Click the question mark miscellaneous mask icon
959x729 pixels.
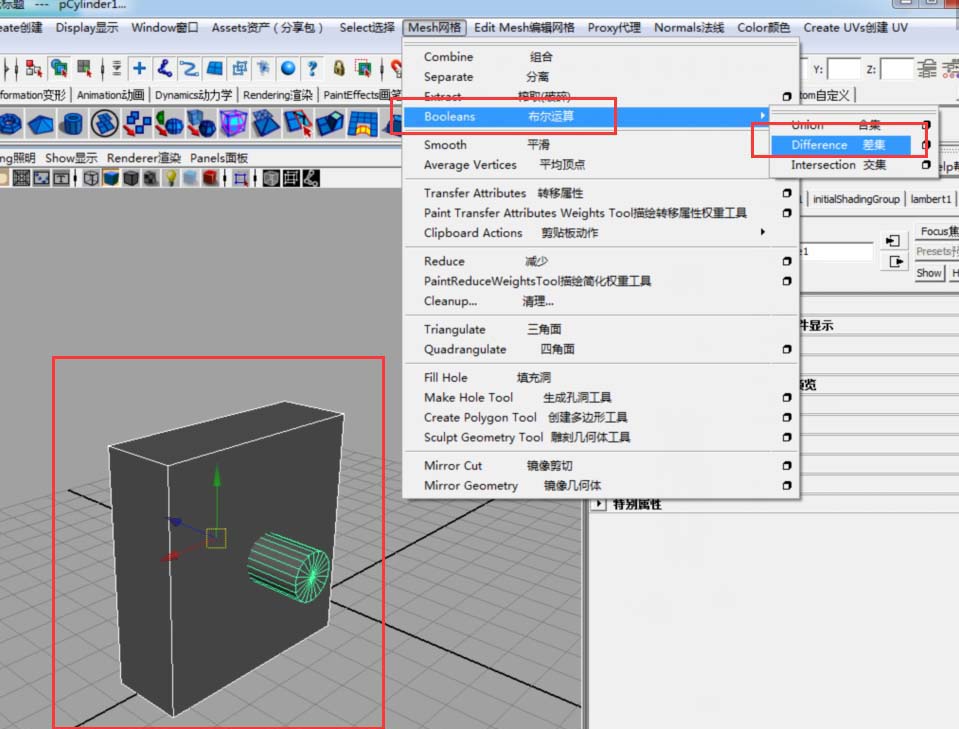point(313,68)
